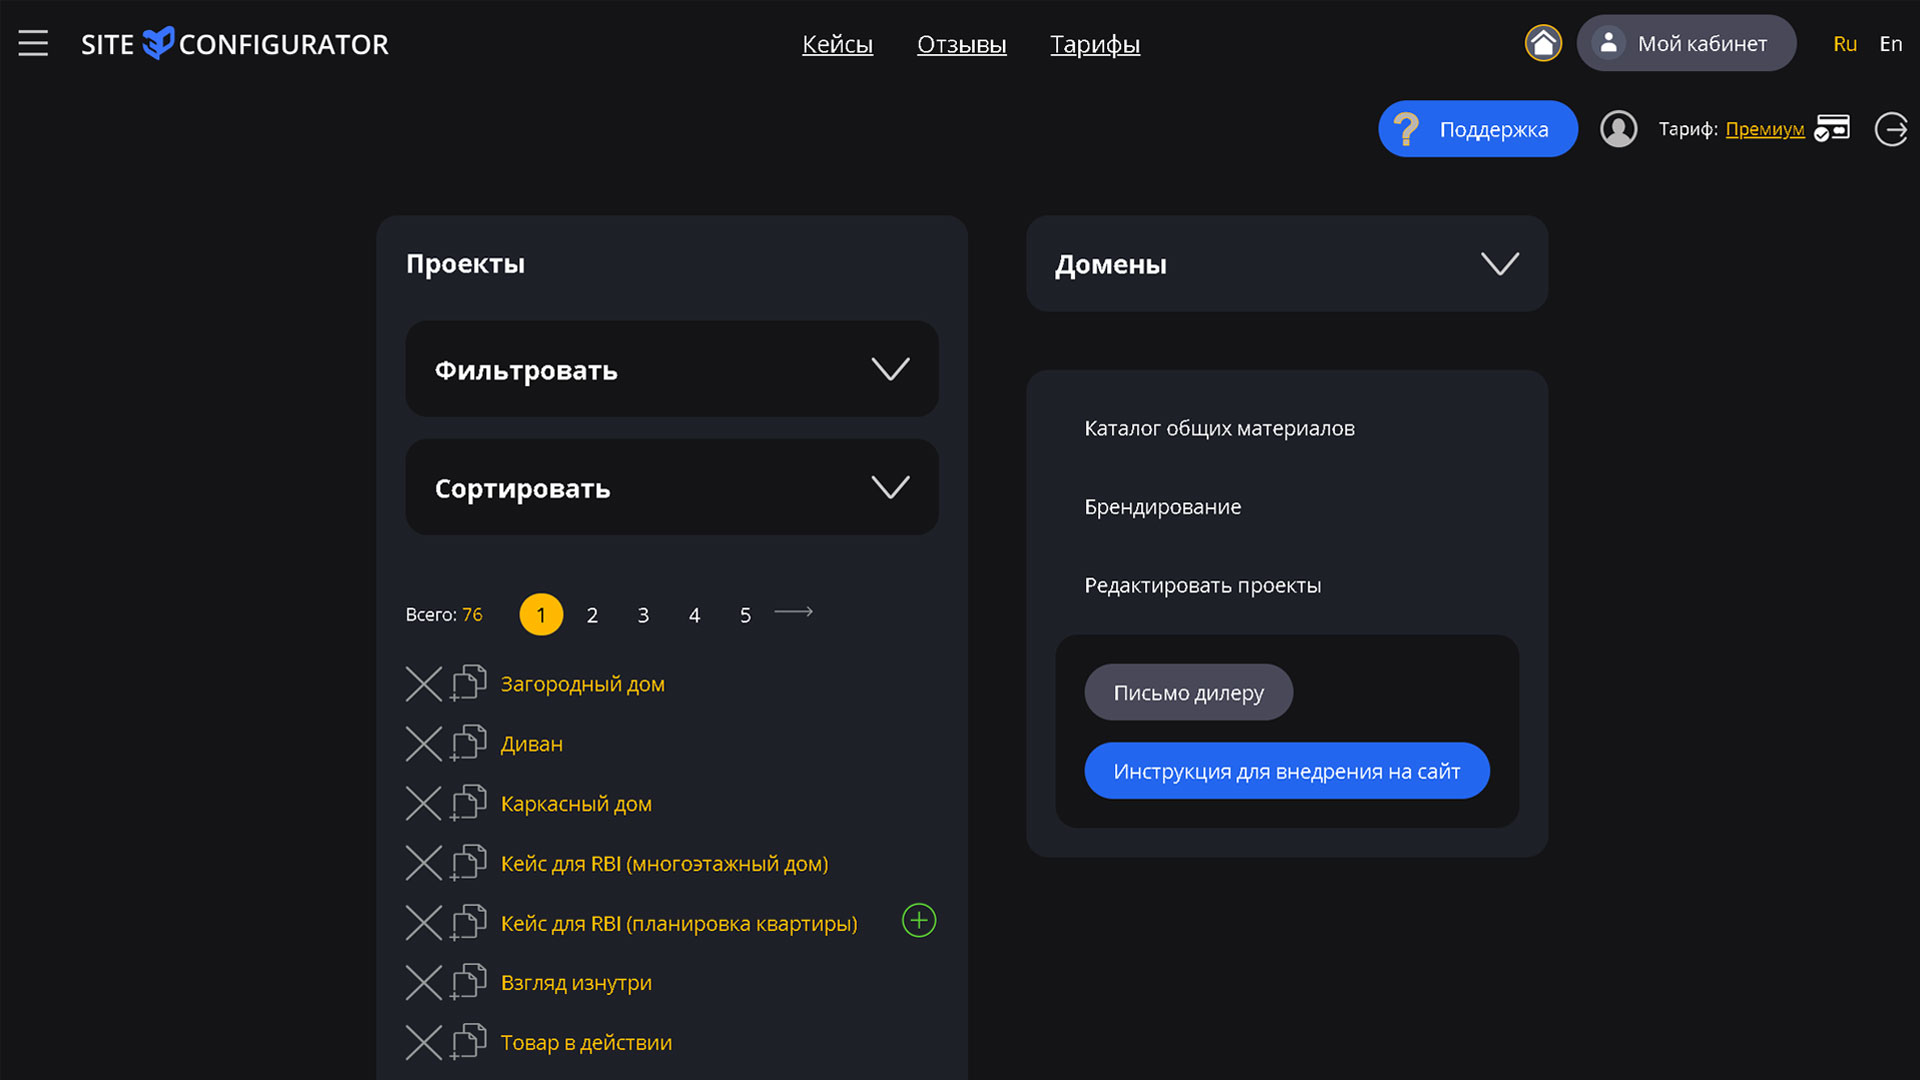This screenshot has height=1080, width=1920.
Task: Open Инструкция для внедрения на сайт
Action: (x=1286, y=771)
